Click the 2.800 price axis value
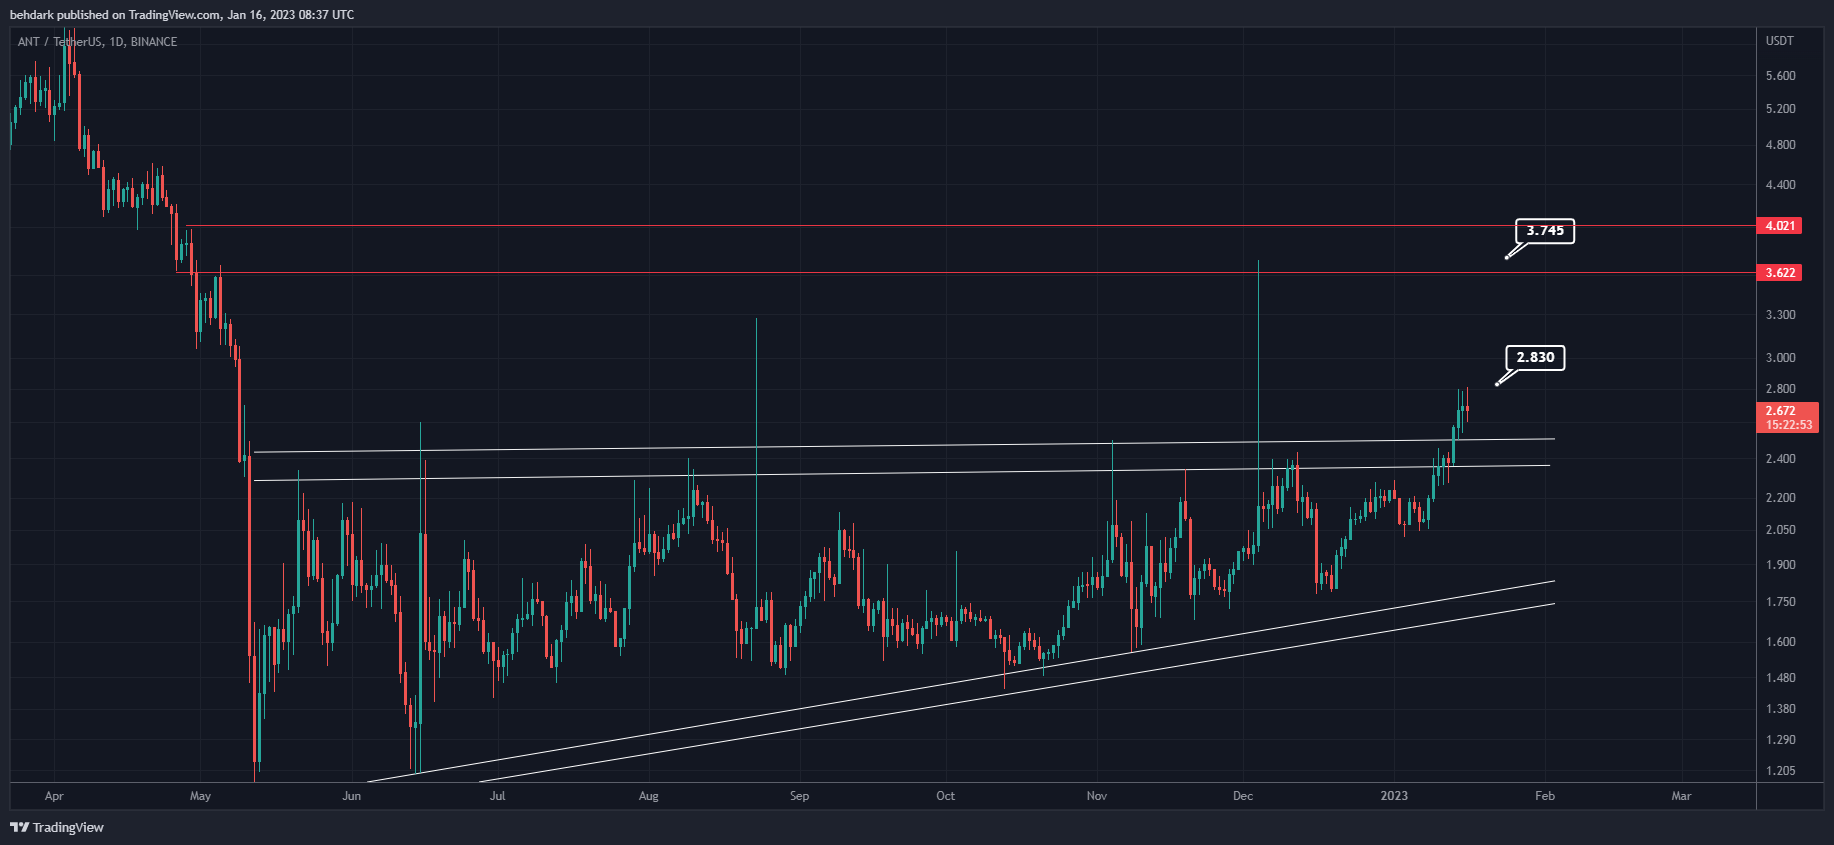 pos(1780,389)
